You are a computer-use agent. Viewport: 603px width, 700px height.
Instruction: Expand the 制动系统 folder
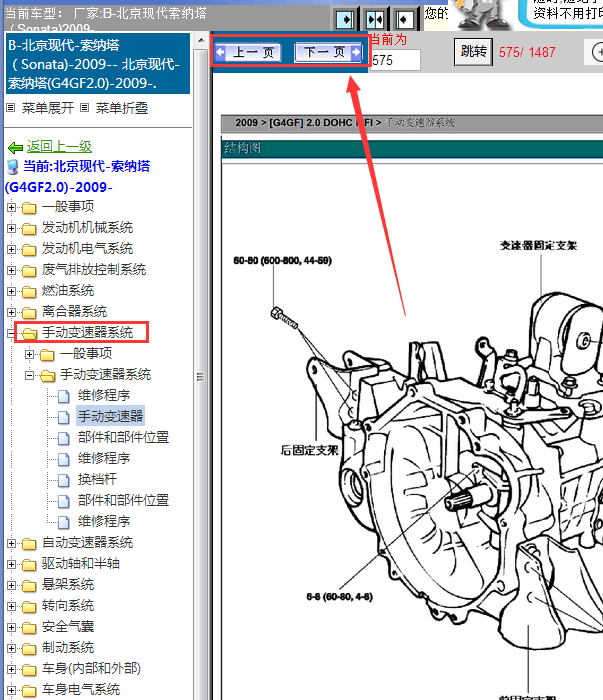pyautogui.click(x=12, y=648)
